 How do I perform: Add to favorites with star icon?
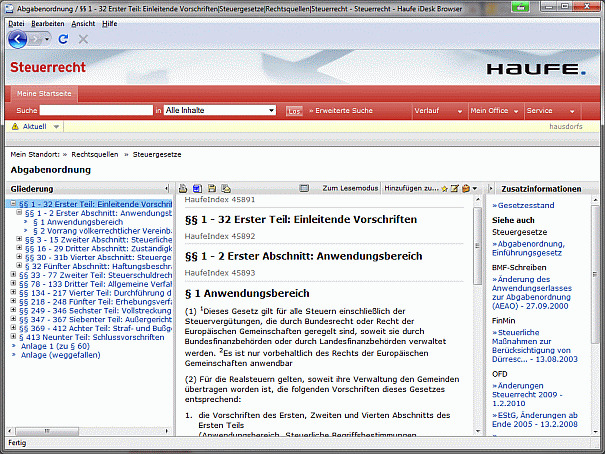pyautogui.click(x=444, y=189)
